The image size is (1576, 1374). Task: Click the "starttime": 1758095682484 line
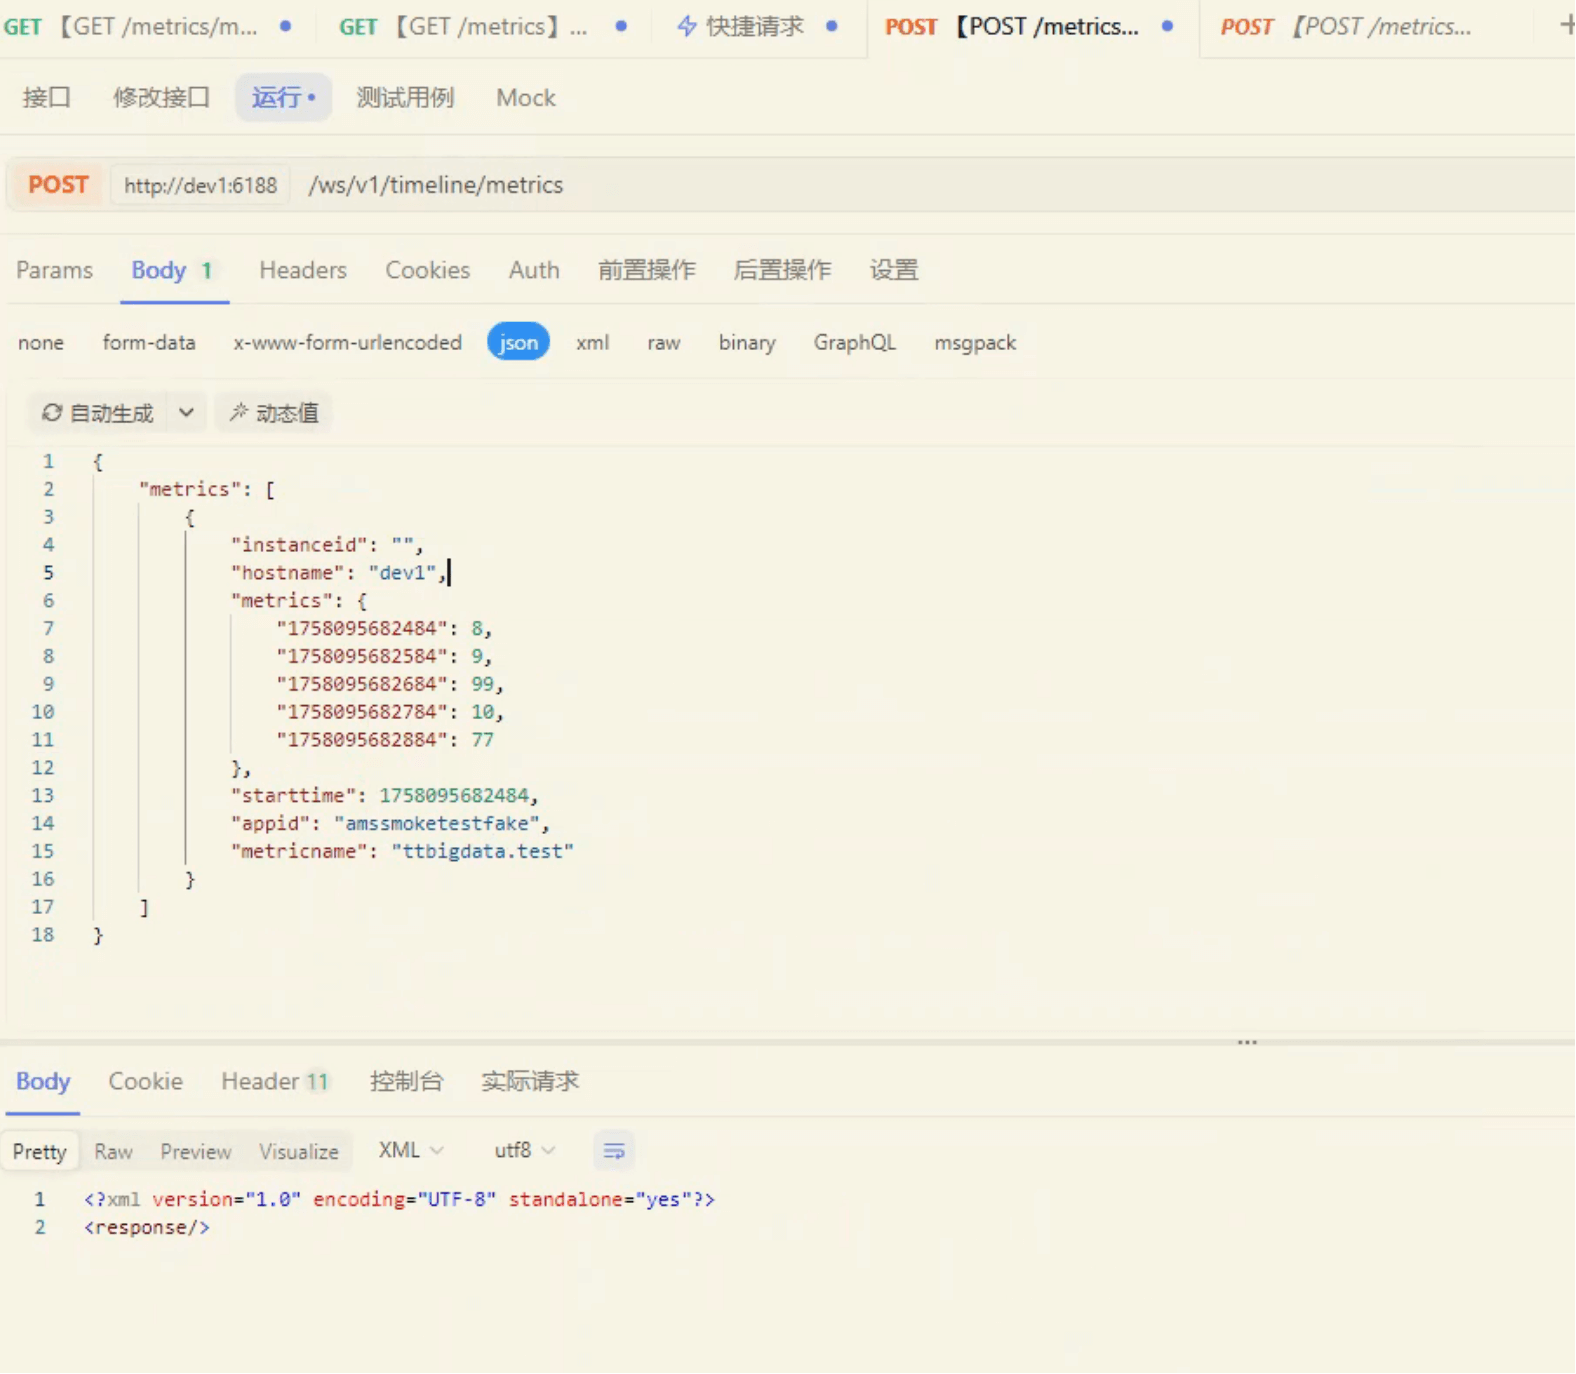385,796
